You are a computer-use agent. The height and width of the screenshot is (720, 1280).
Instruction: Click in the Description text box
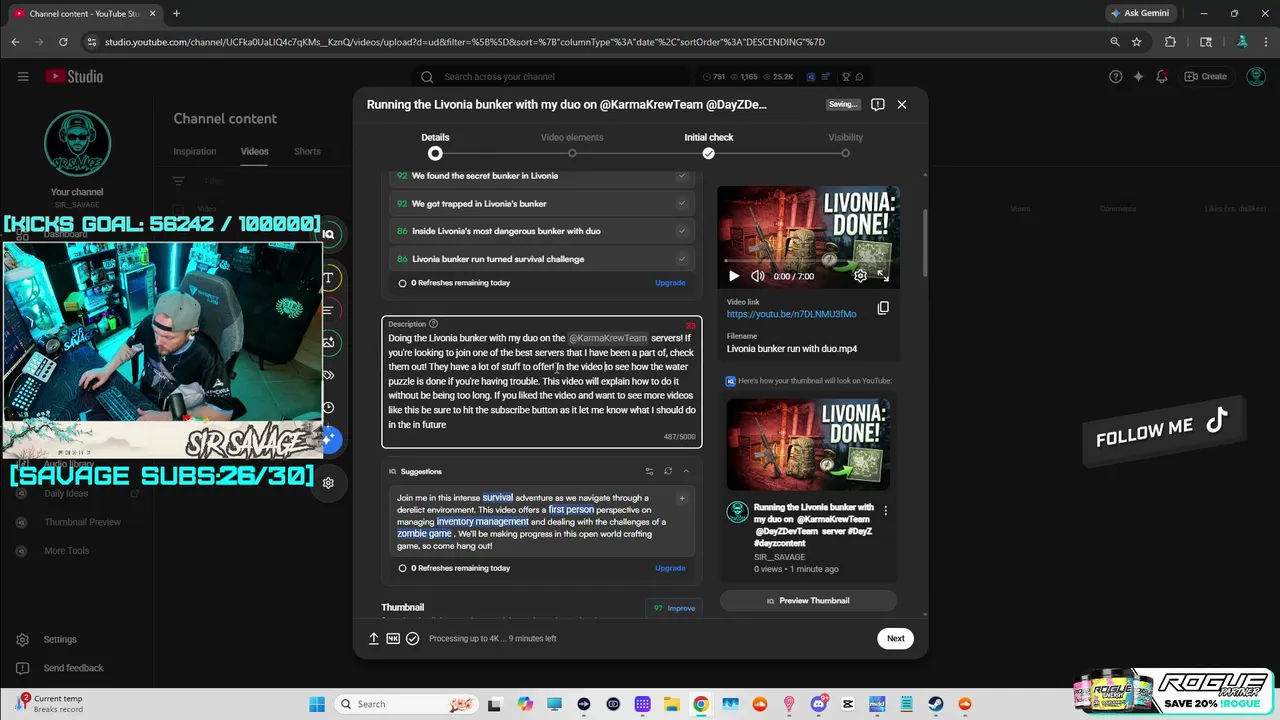pyautogui.click(x=541, y=382)
